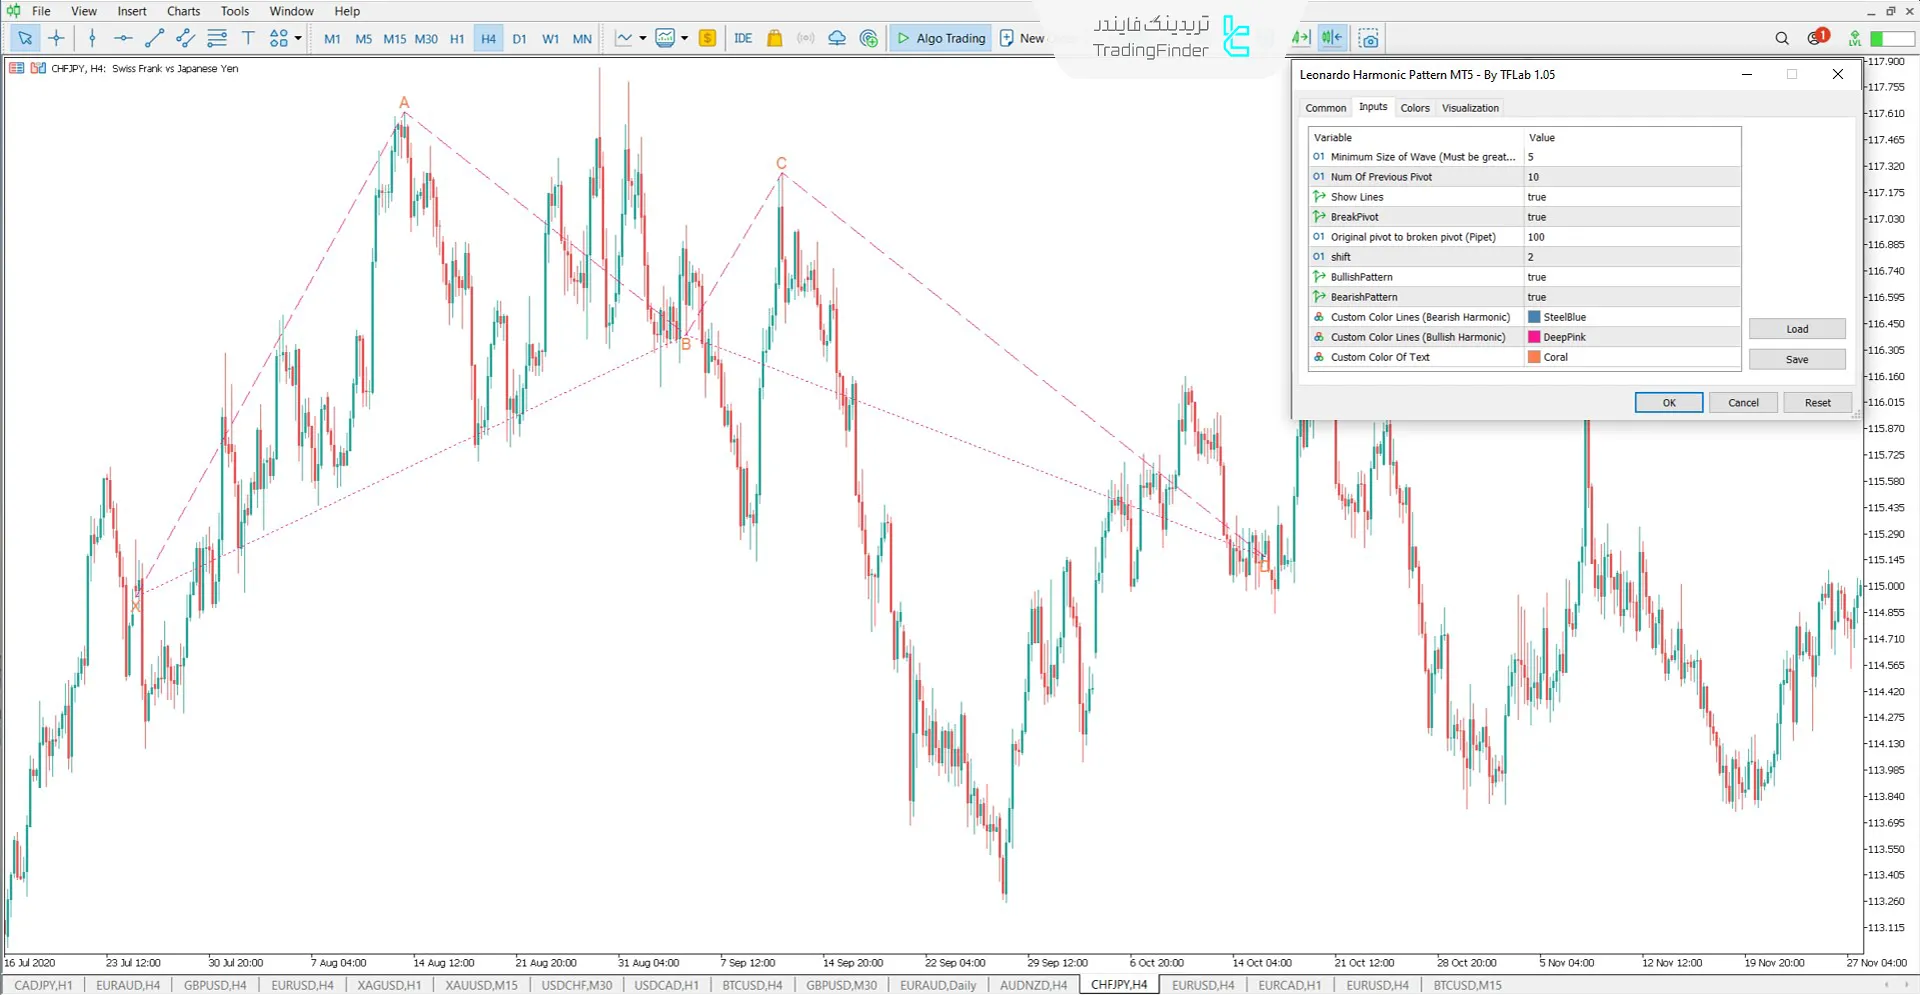Expand the indicators dropdown arrow
This screenshot has width=1920, height=996.
coord(685,38)
